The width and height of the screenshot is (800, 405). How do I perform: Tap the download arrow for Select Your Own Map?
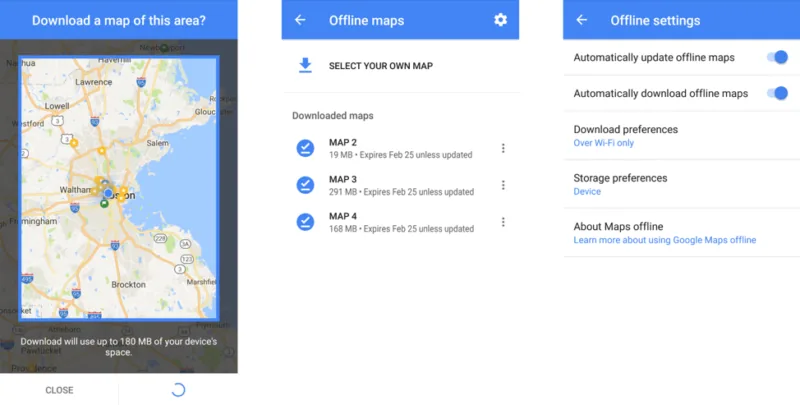[x=305, y=65]
